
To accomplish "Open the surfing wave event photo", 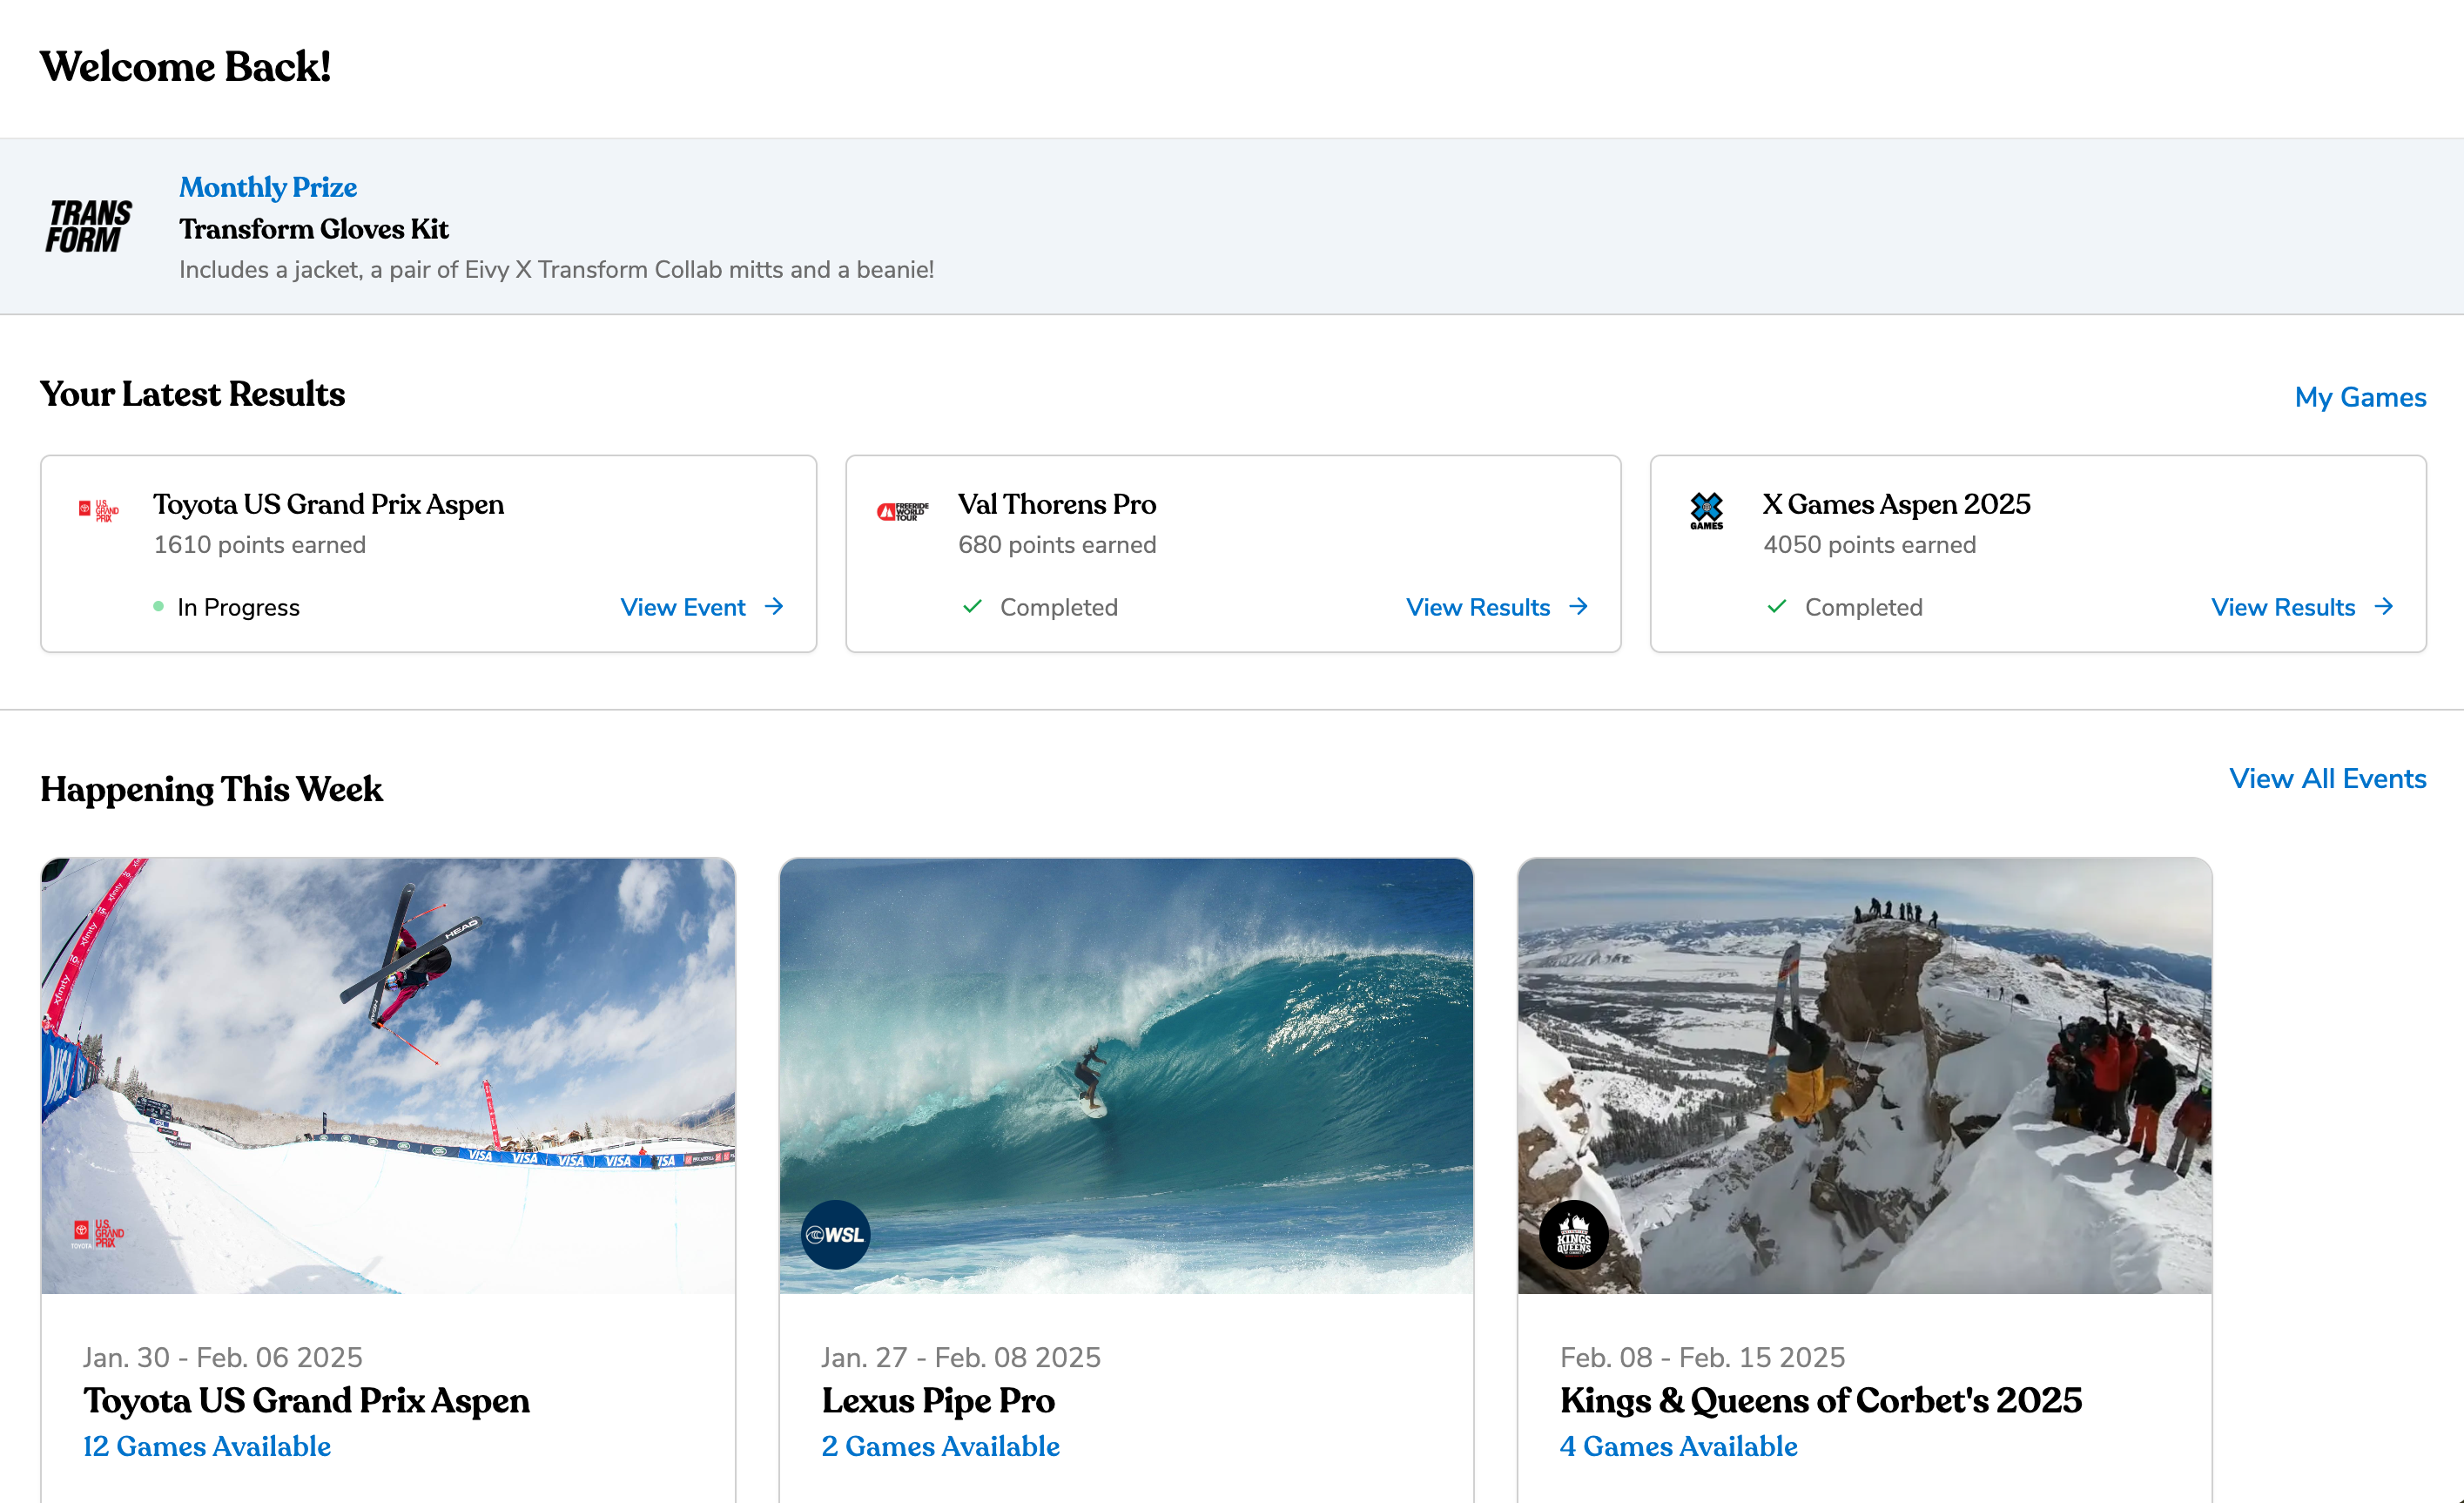I will click(1126, 1076).
